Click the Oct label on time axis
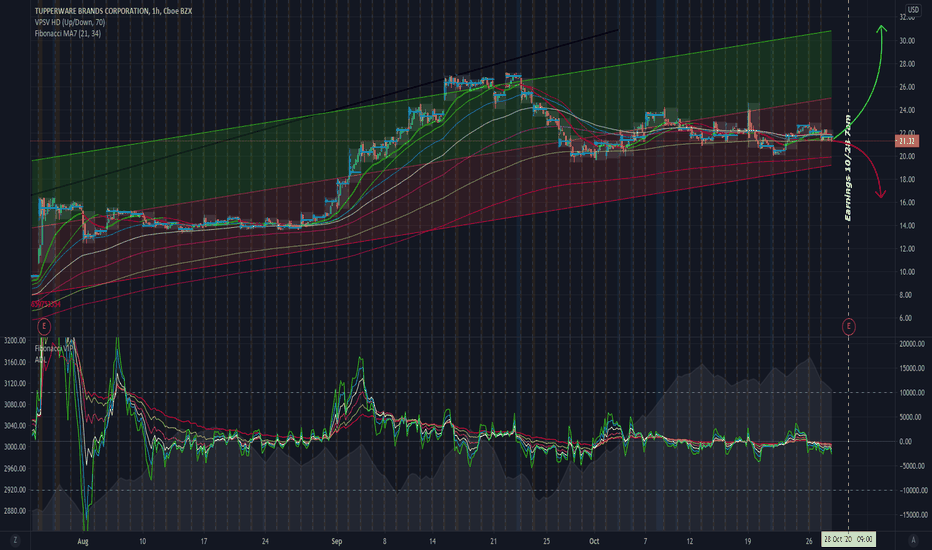This screenshot has width=932, height=550. click(x=594, y=541)
